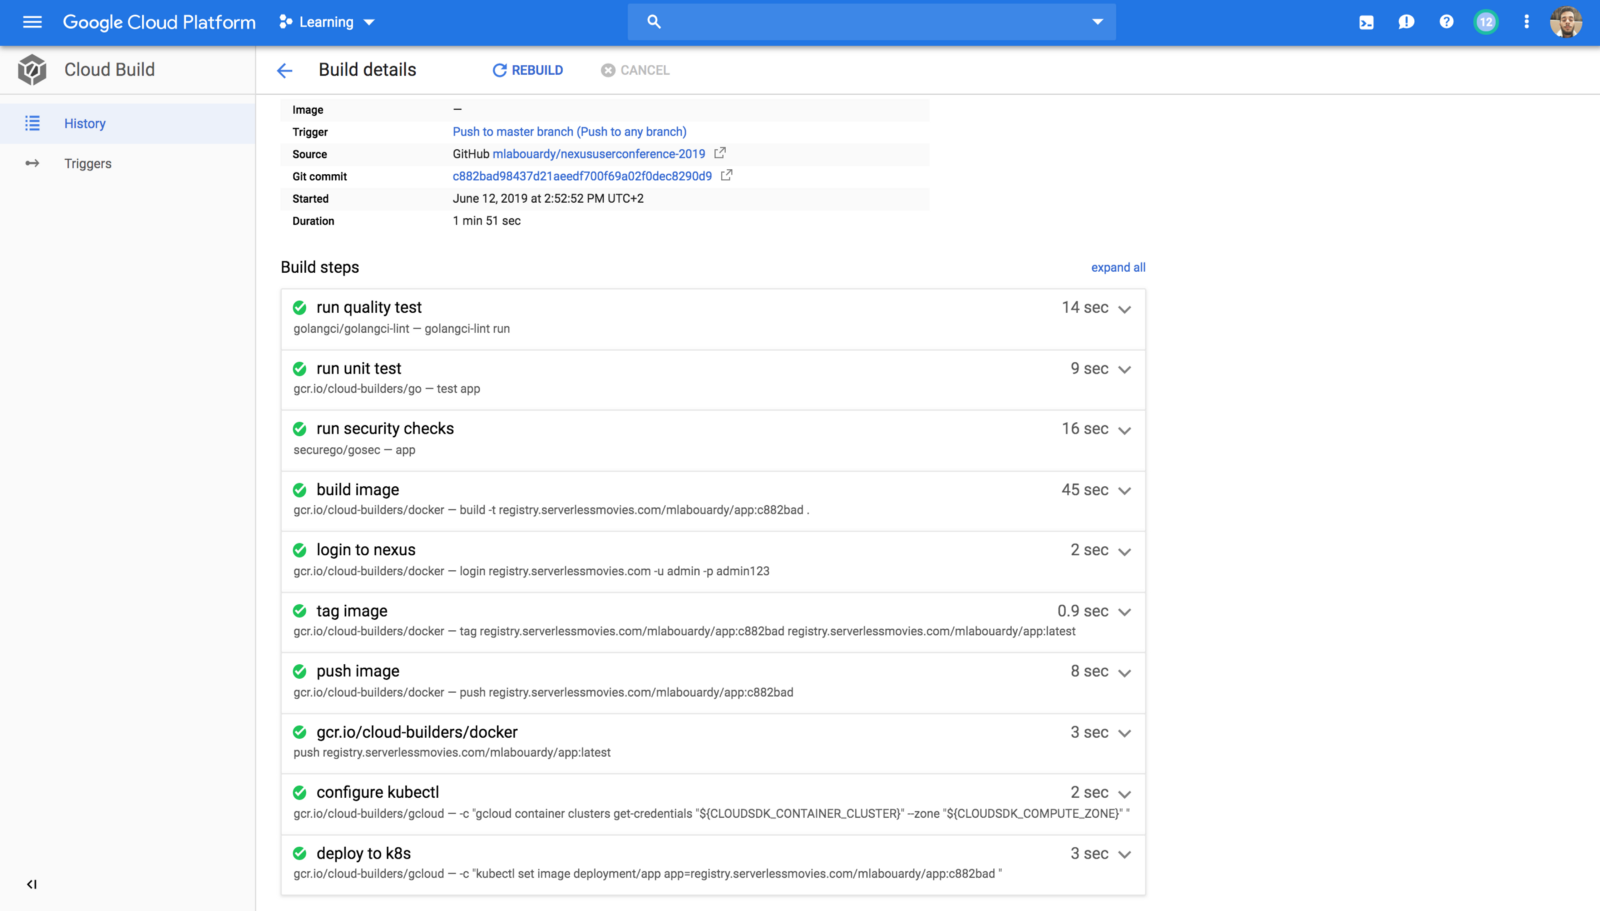Click the CANCEL button
The height and width of the screenshot is (911, 1600).
pyautogui.click(x=635, y=70)
